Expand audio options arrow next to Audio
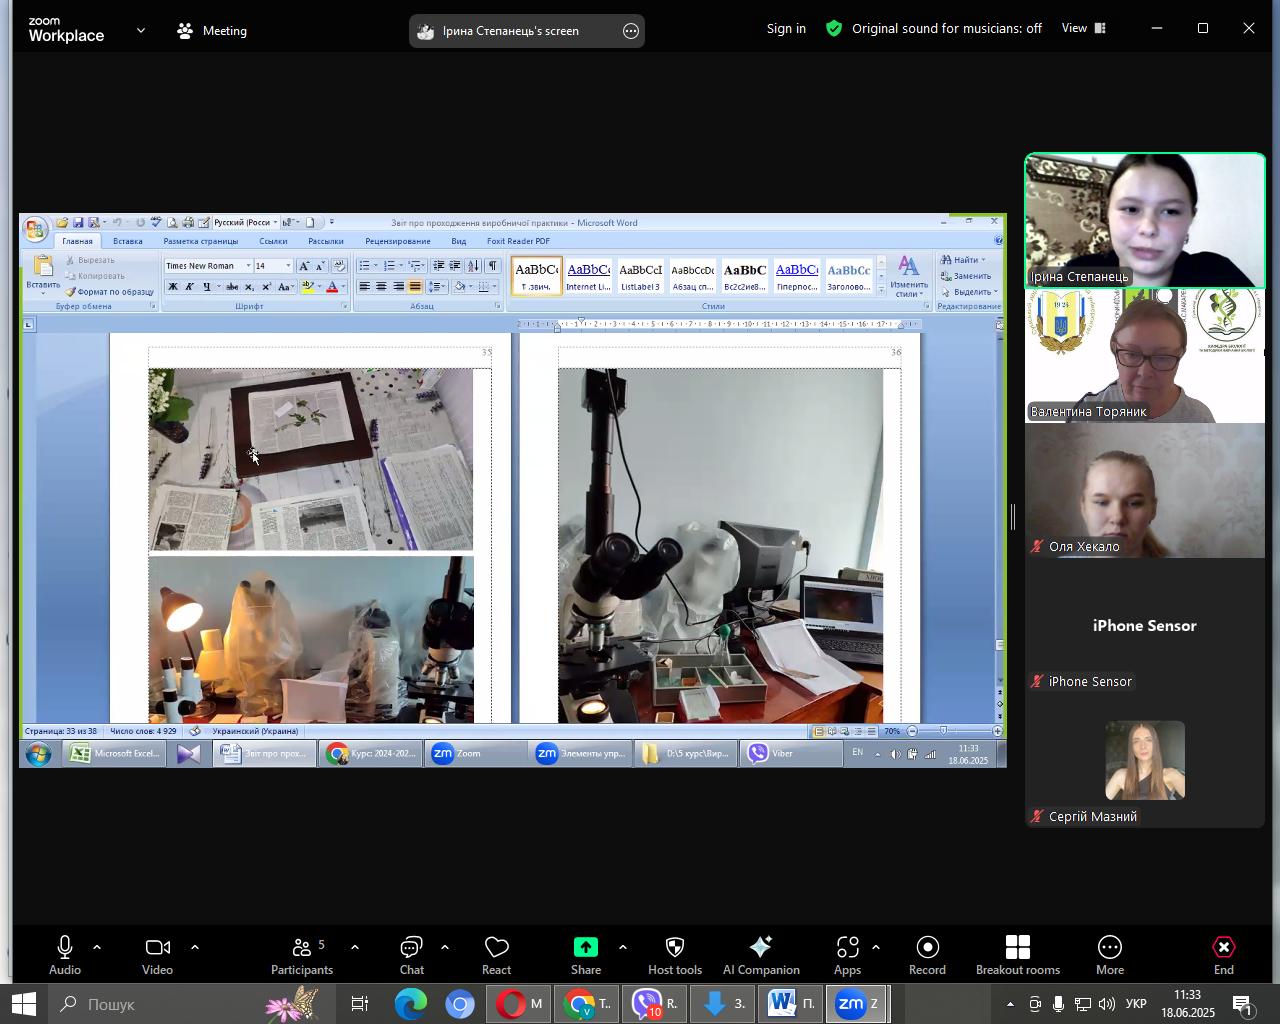Screen dimensions: 1280x1024 [x=97, y=947]
